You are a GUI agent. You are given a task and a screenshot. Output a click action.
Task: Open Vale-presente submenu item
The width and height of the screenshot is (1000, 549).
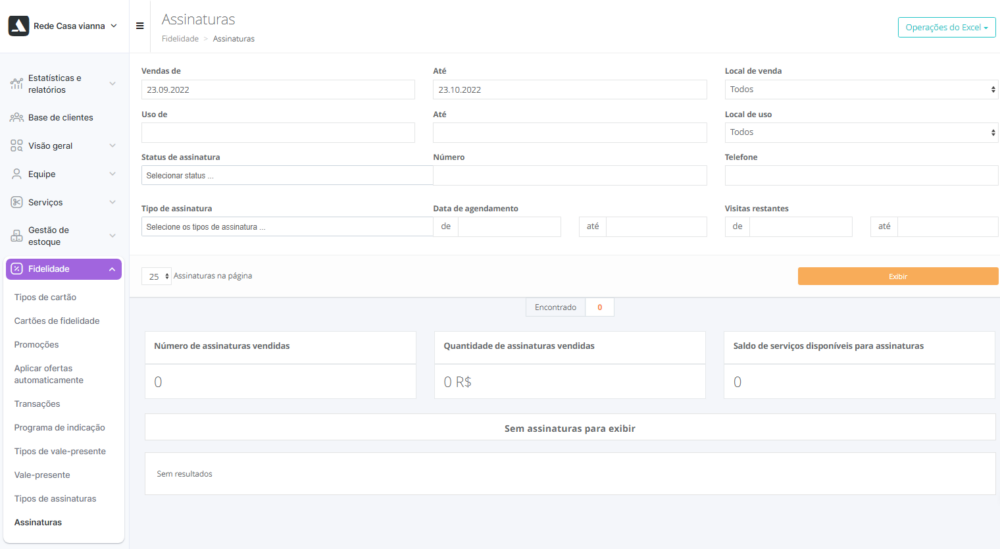click(x=42, y=474)
